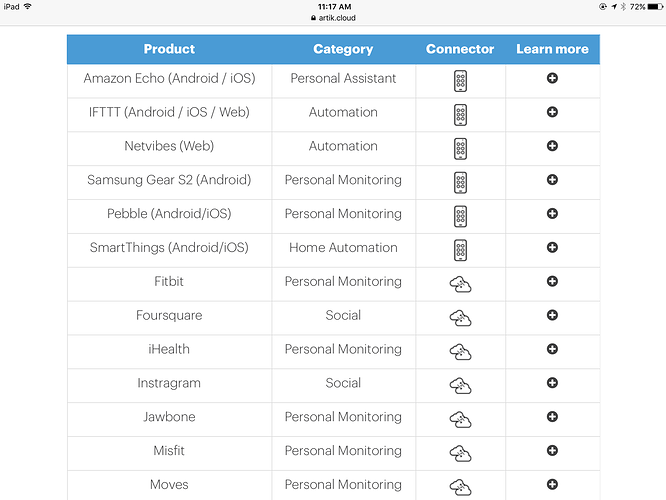This screenshot has width=666, height=500.
Task: Show more info for Misfit row
Action: click(552, 450)
